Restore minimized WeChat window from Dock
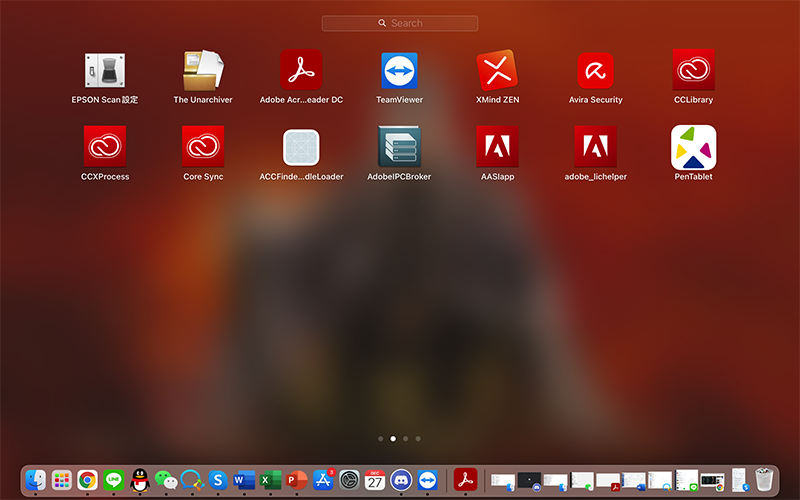The width and height of the screenshot is (800, 500). pyautogui.click(x=582, y=481)
